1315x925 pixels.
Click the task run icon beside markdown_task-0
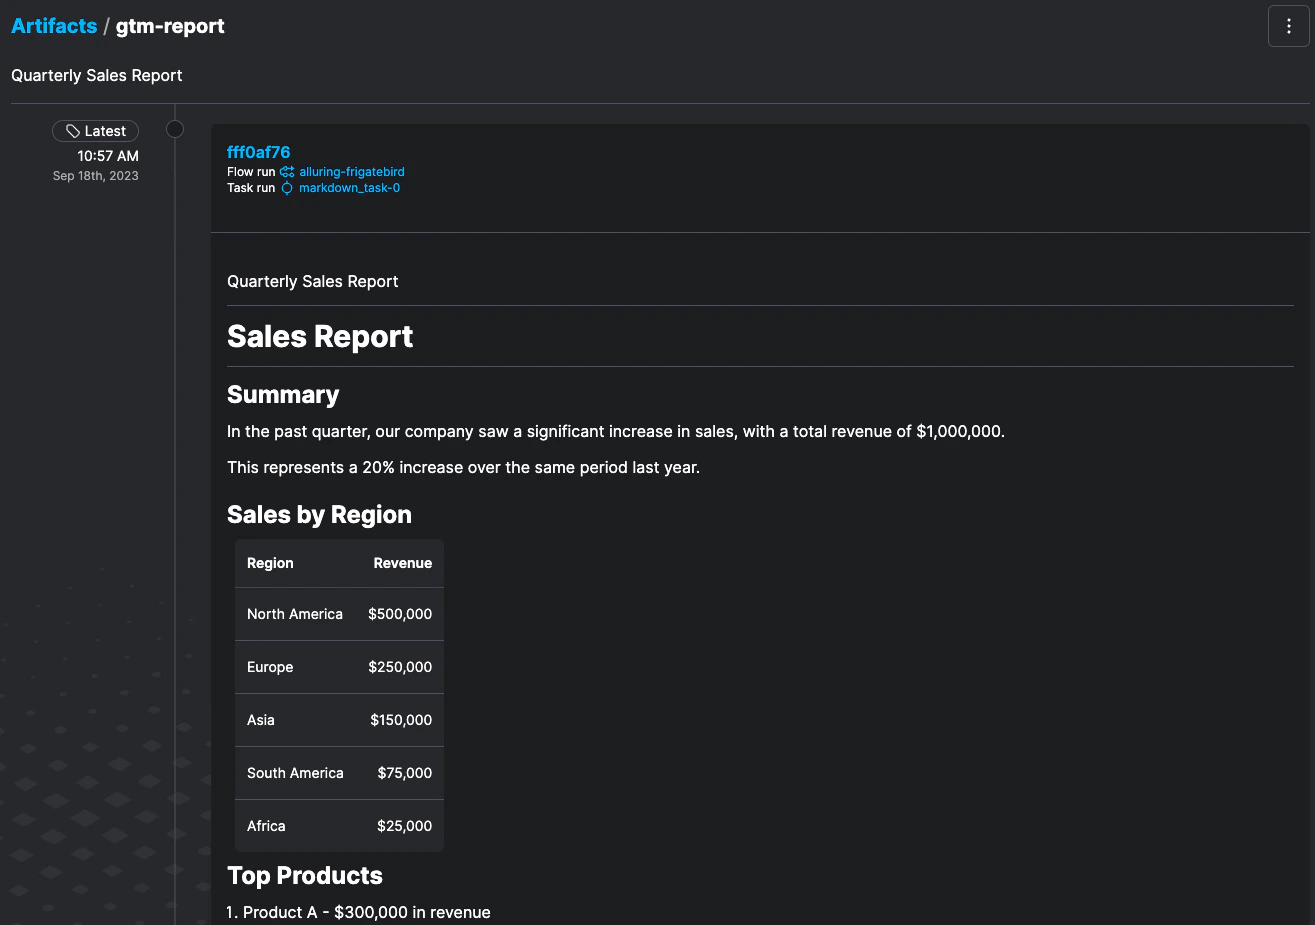286,188
